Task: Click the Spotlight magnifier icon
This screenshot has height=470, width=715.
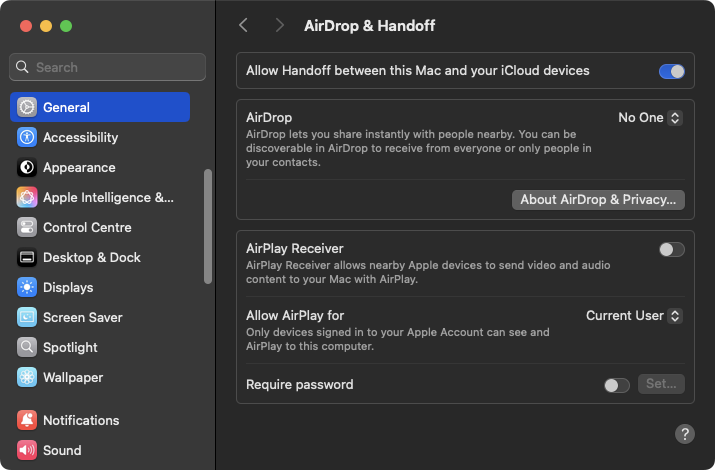Action: coord(27,347)
